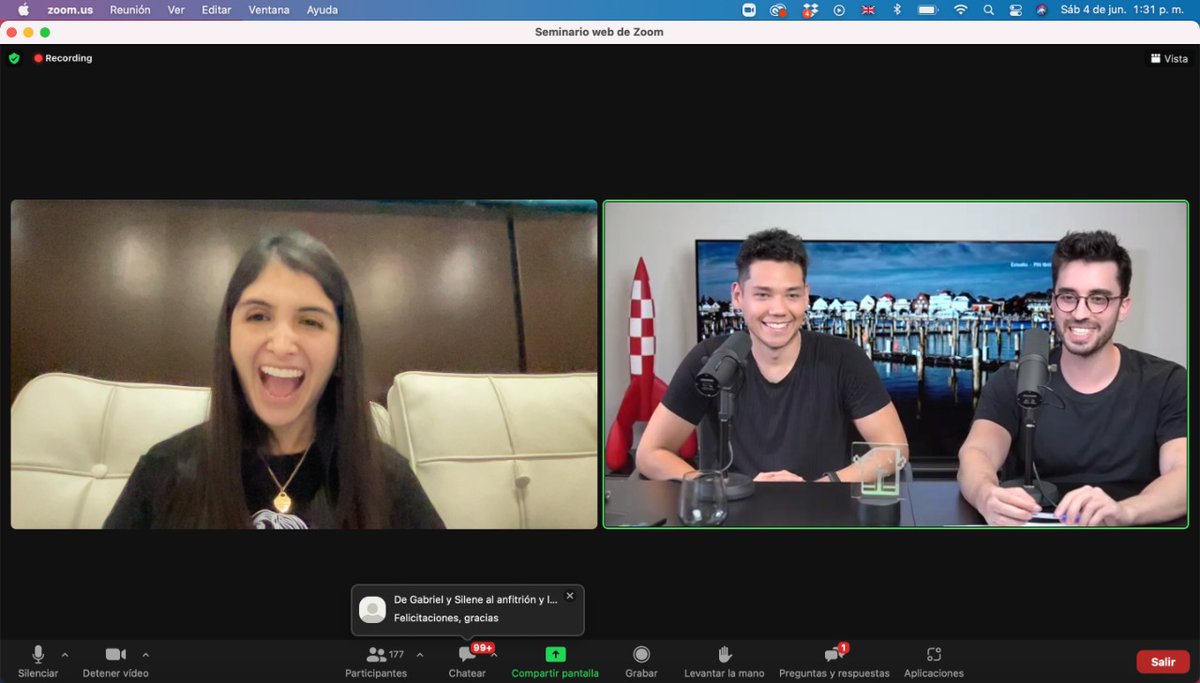Expand the chat options arrow beside Chatear
The width and height of the screenshot is (1200, 683).
pos(494,655)
